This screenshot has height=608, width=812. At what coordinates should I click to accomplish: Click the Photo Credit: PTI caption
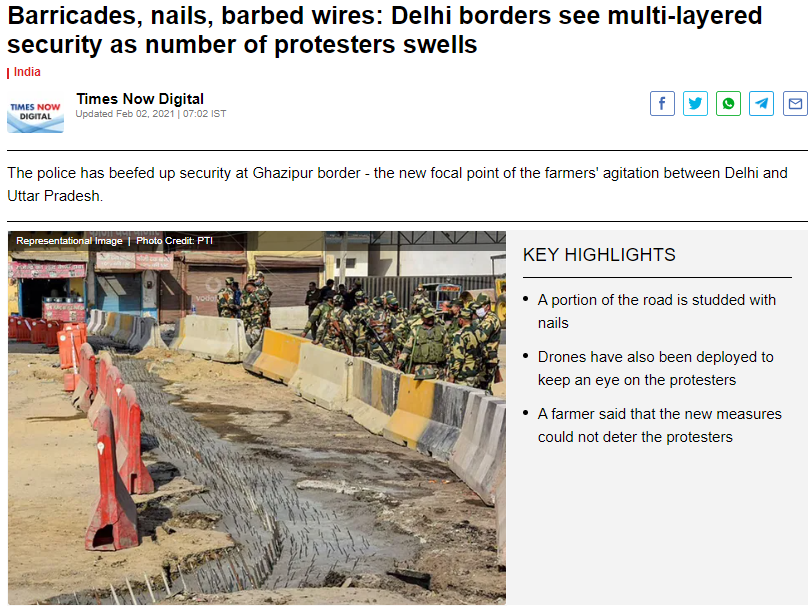(174, 240)
